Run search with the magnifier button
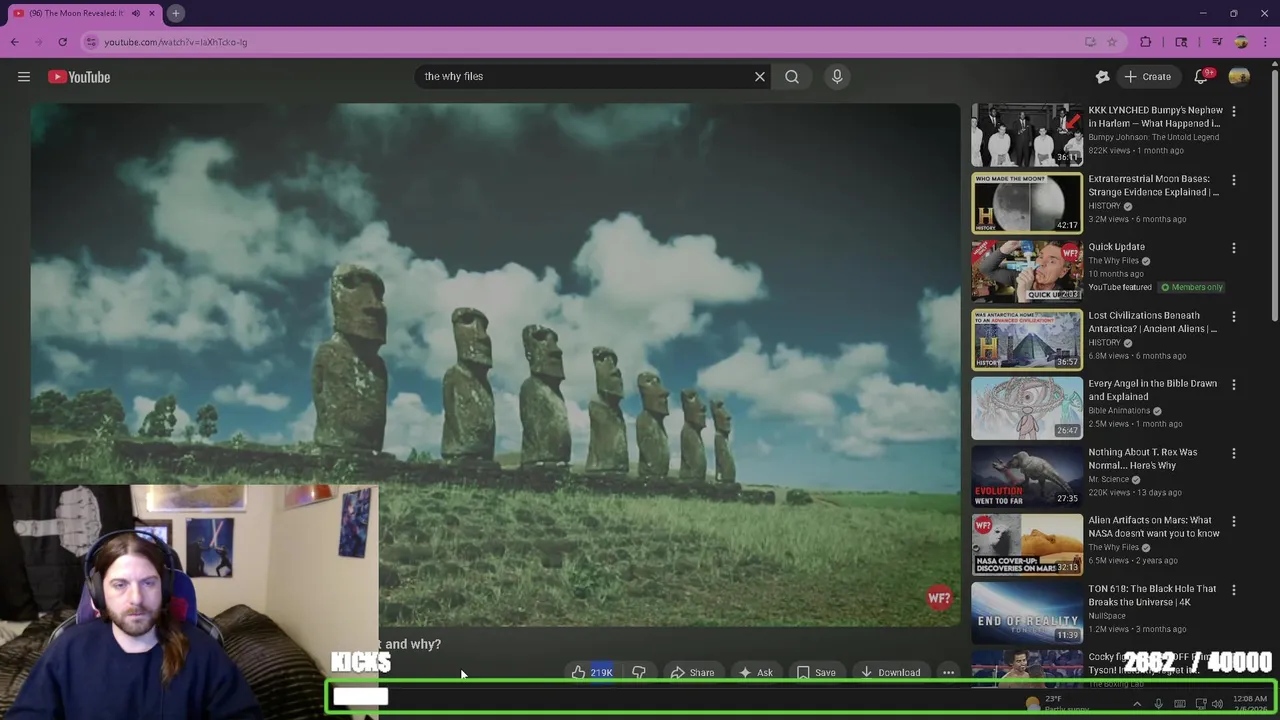The width and height of the screenshot is (1280, 720). (x=792, y=76)
